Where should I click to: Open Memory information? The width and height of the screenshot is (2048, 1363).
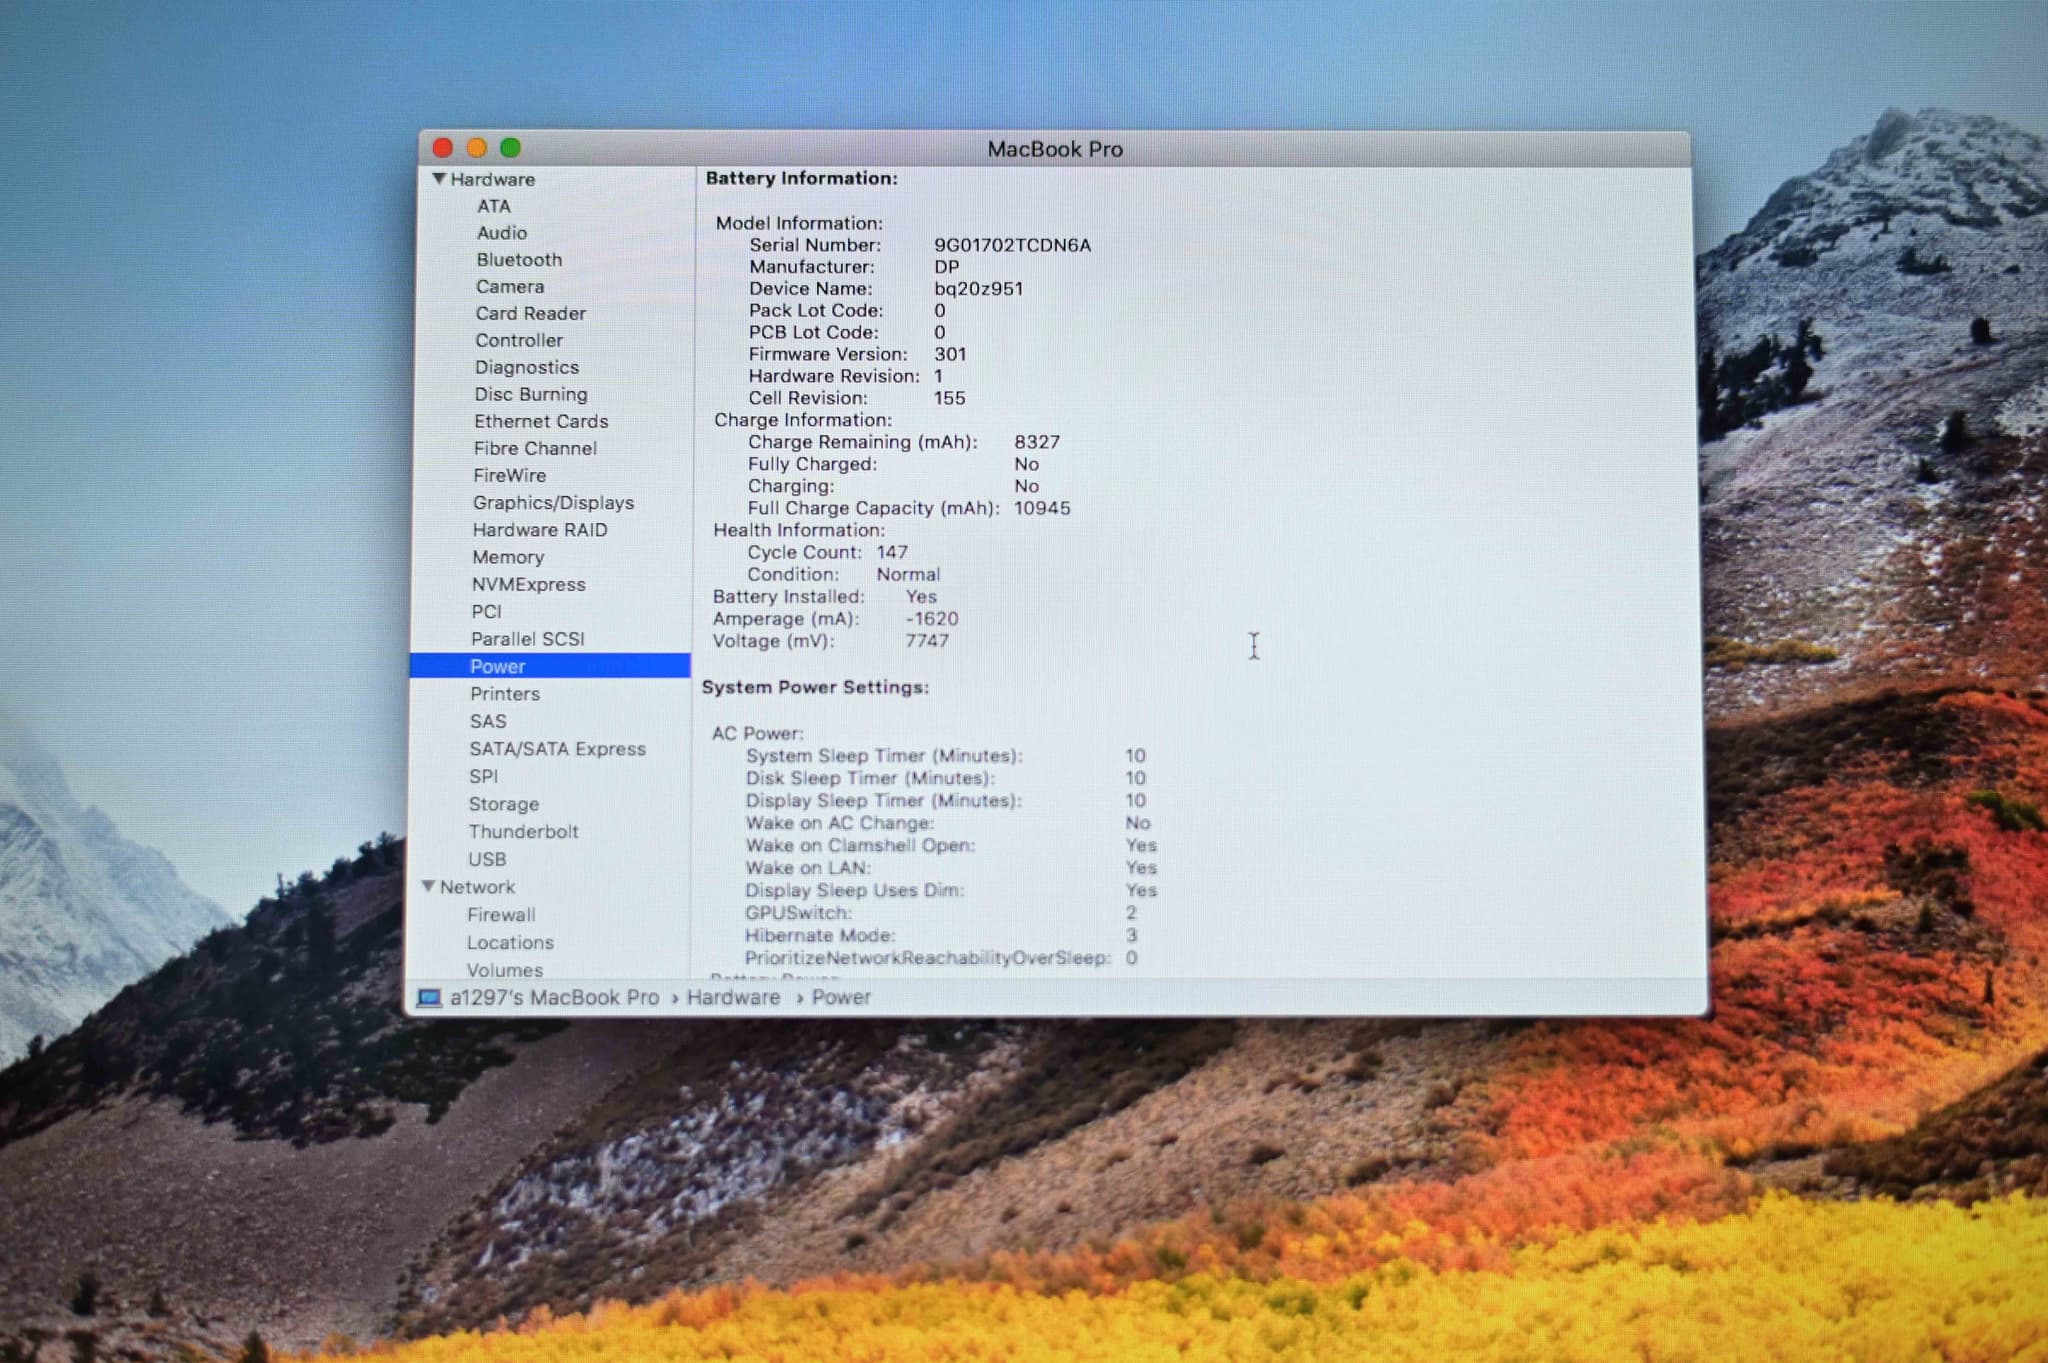click(x=508, y=557)
